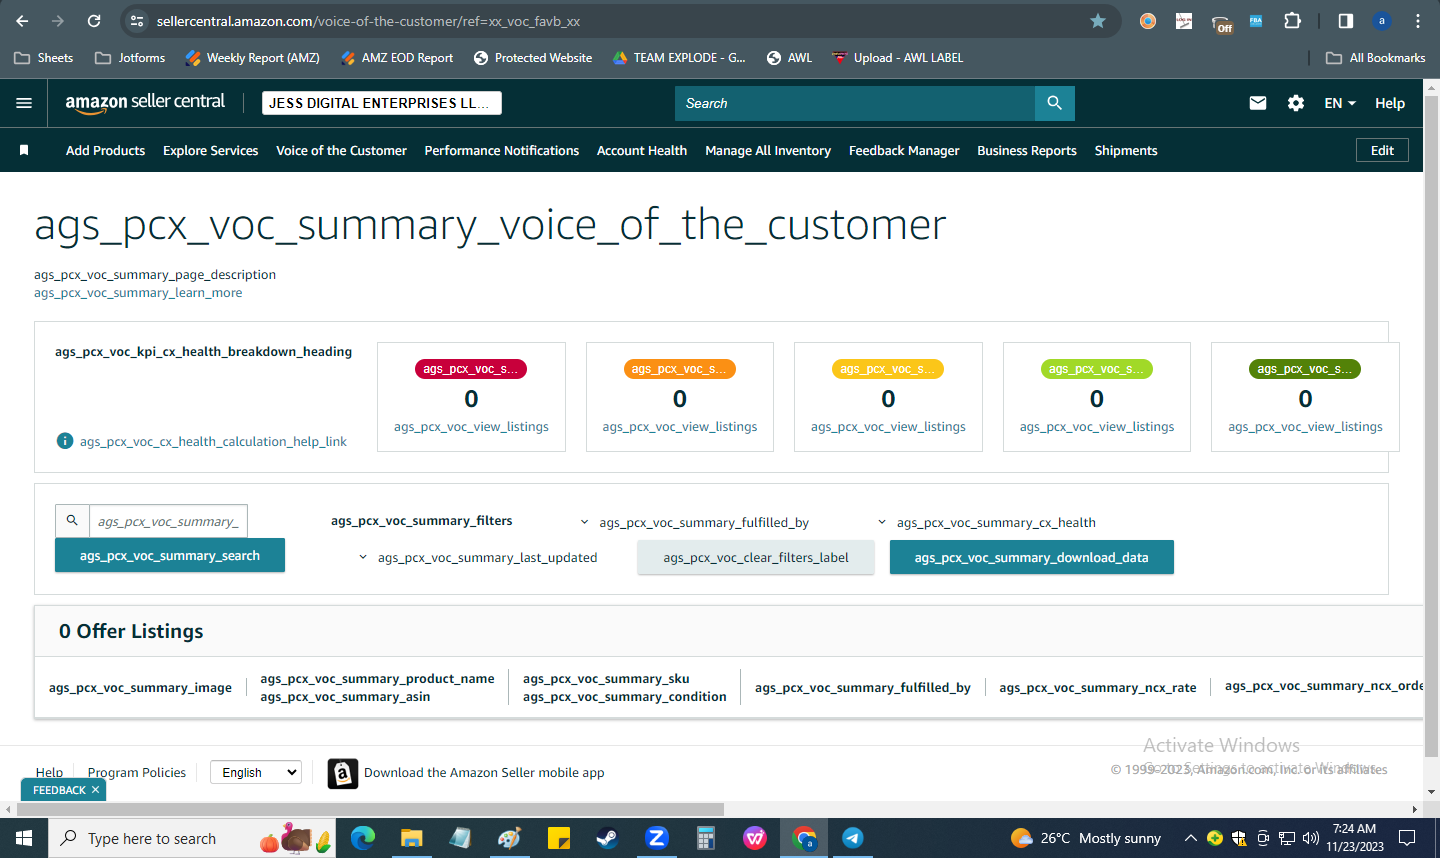The height and width of the screenshot is (858, 1440).
Task: Open the Chrome side panel icon
Action: click(1346, 21)
